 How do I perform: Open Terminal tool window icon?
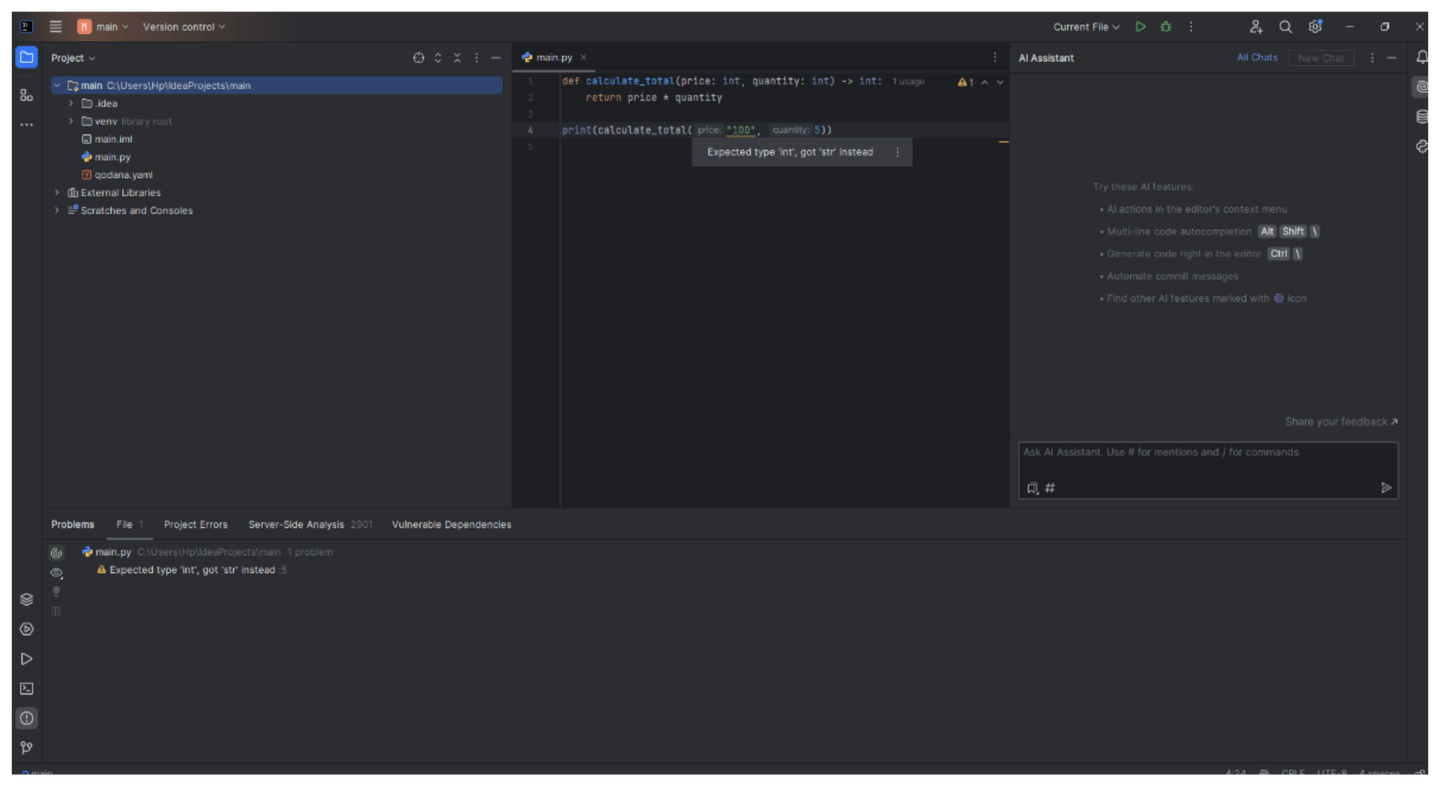click(27, 689)
